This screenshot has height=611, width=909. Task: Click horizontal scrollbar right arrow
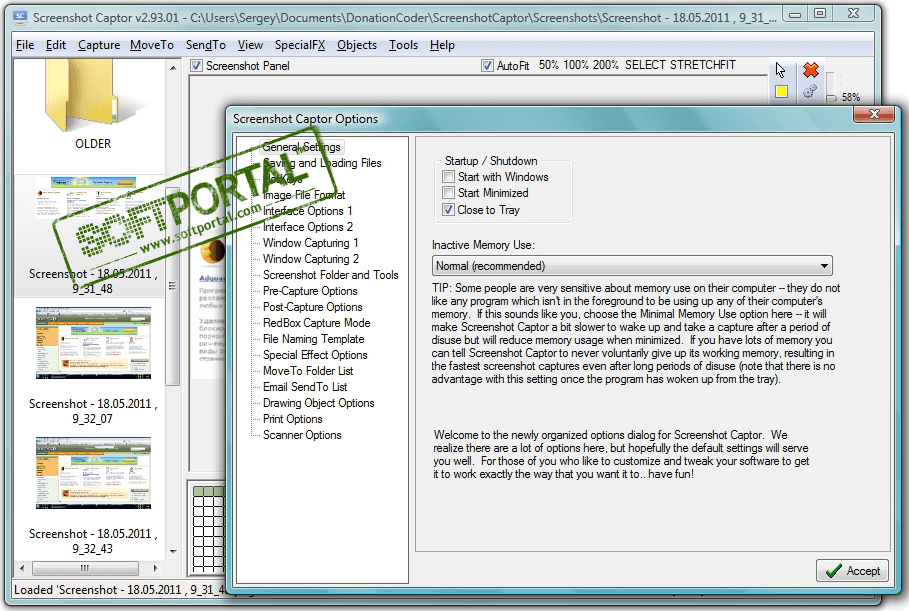[x=155, y=568]
